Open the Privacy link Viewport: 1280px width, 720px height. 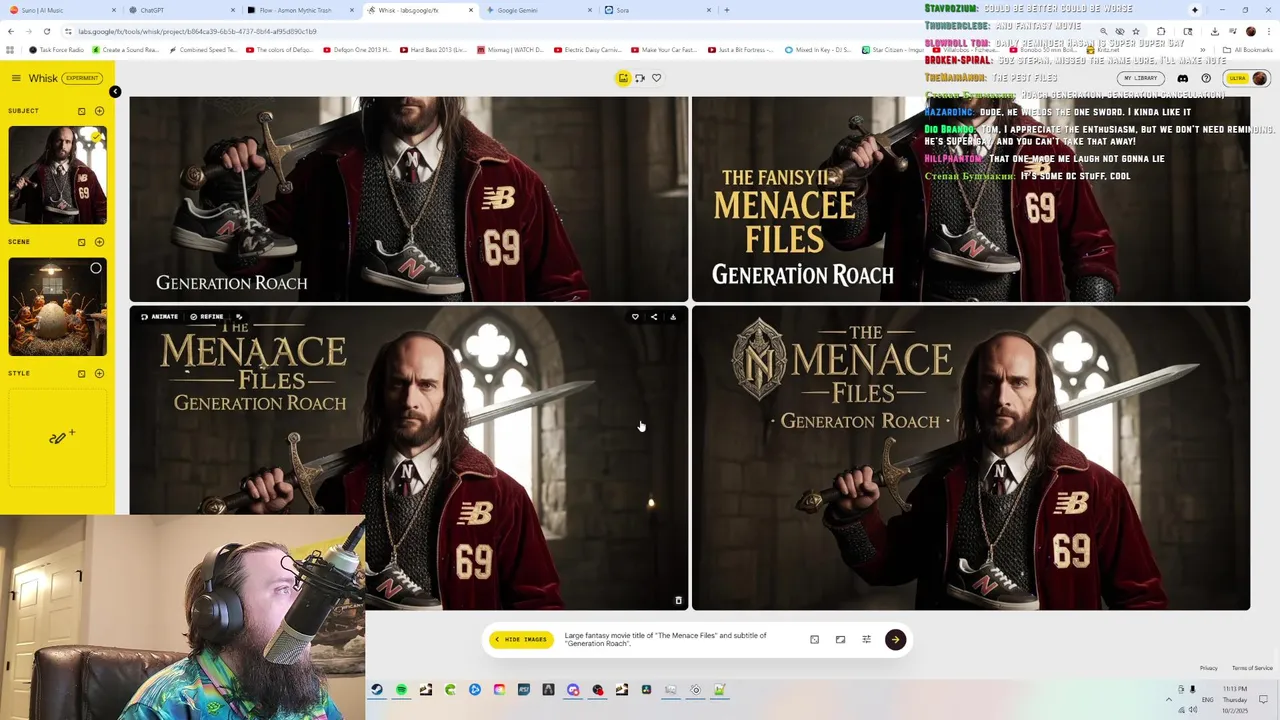[1208, 668]
